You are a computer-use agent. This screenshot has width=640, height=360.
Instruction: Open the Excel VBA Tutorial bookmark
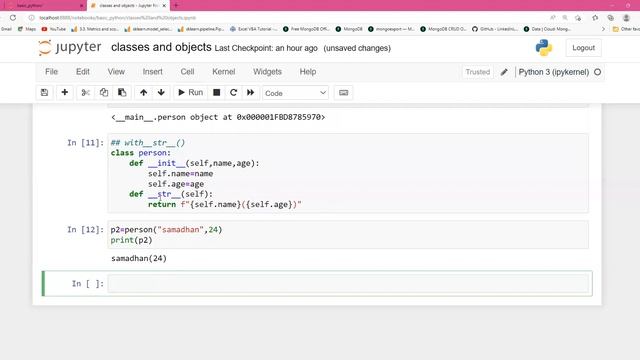point(253,29)
